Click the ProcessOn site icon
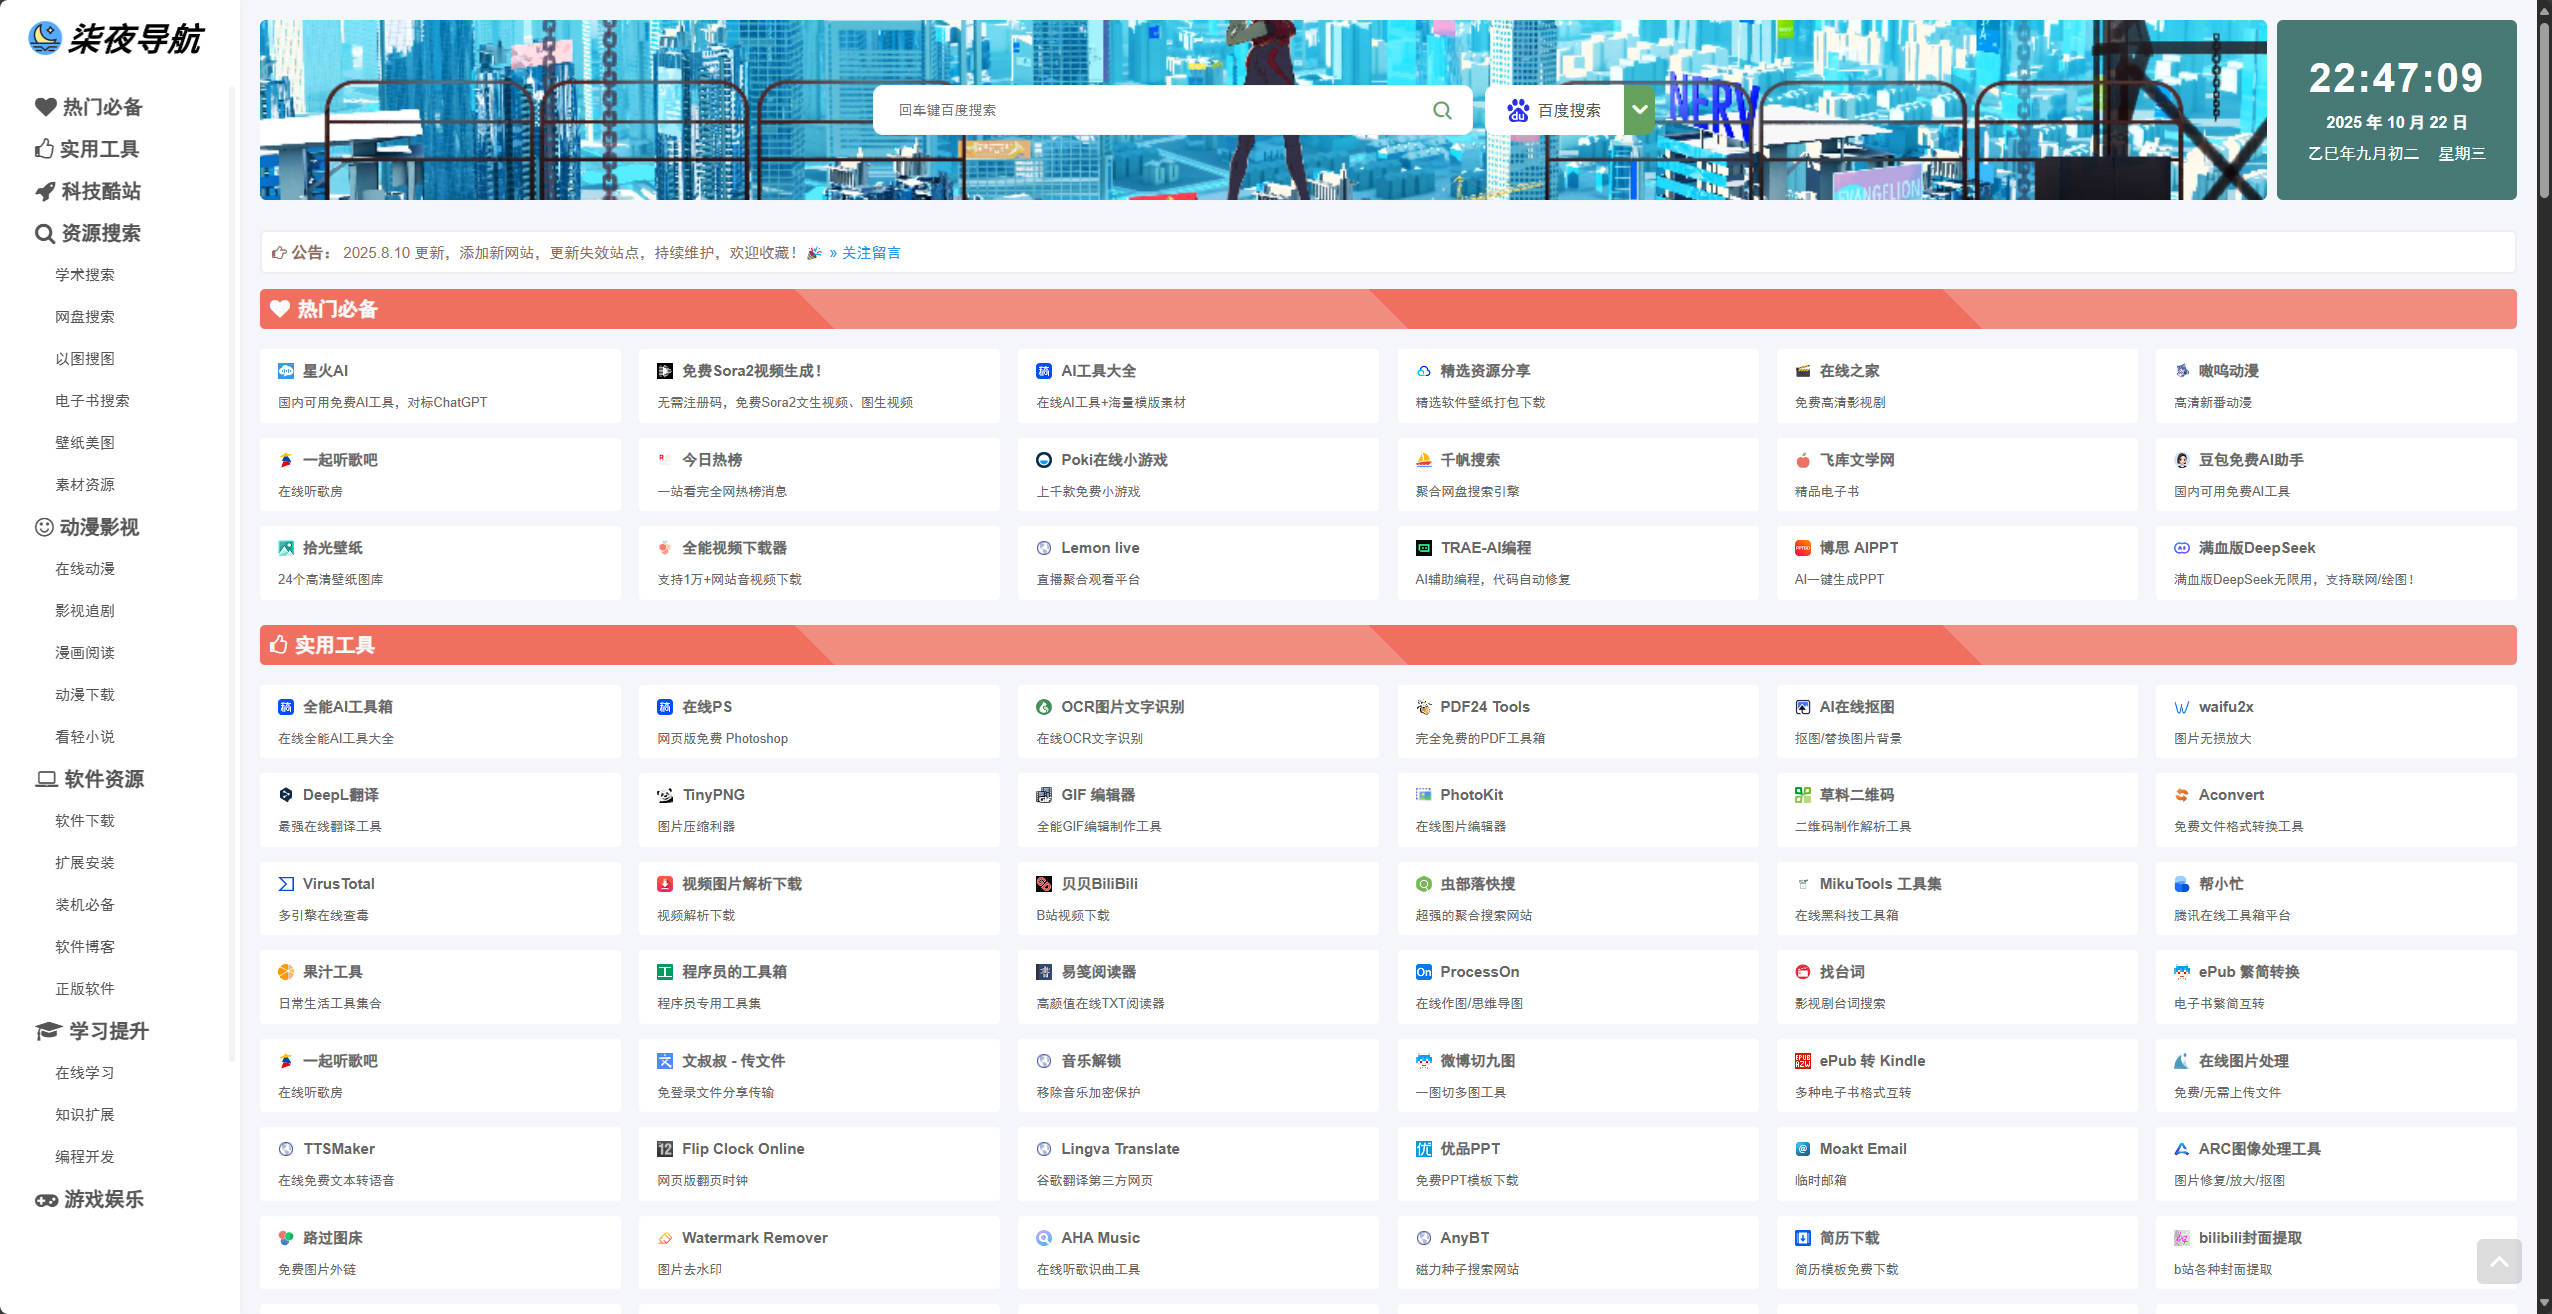This screenshot has width=2552, height=1314. (x=1423, y=972)
